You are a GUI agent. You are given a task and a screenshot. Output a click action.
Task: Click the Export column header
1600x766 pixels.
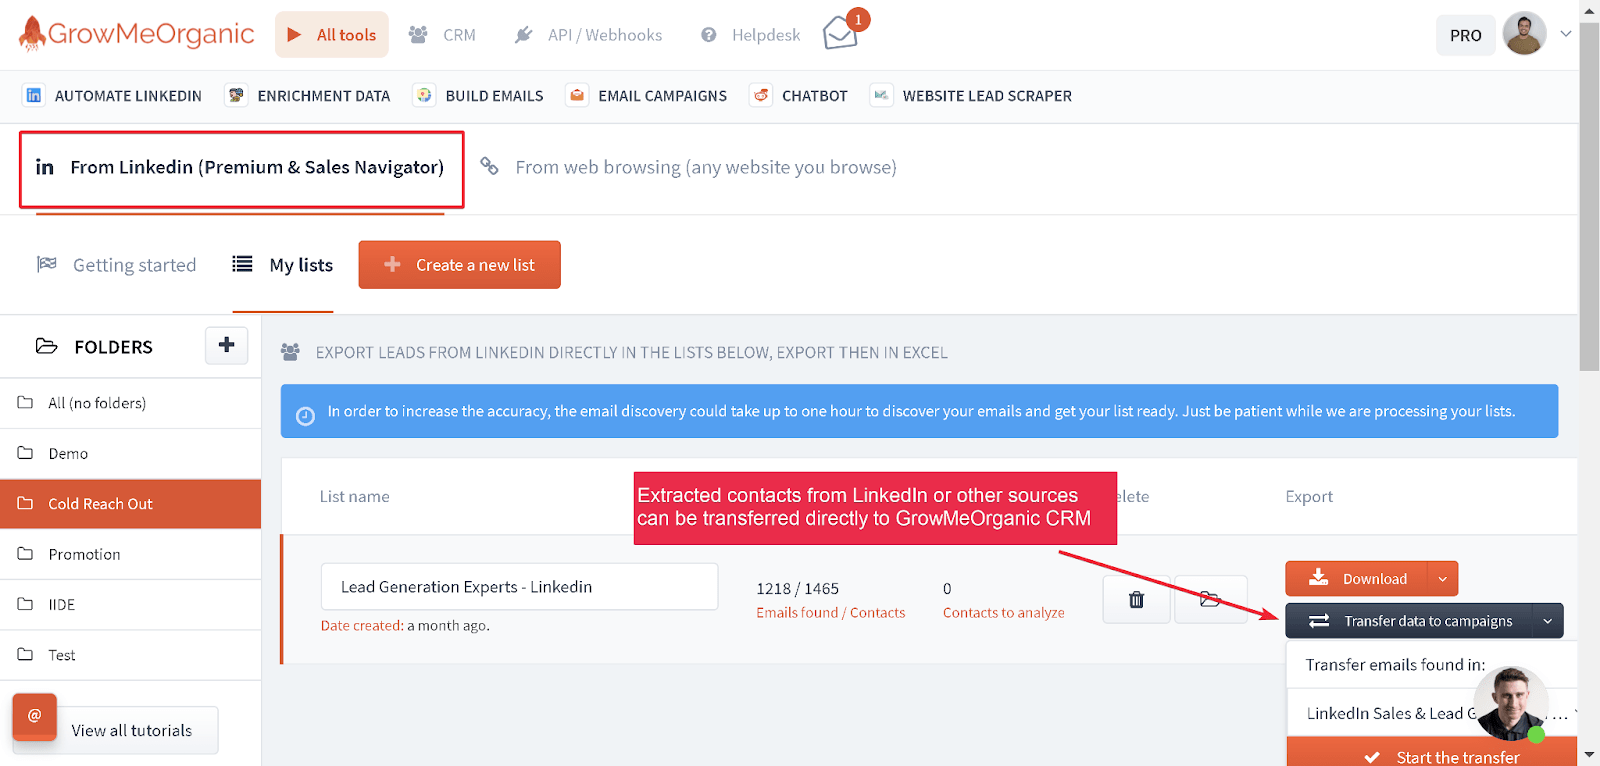[1309, 497]
